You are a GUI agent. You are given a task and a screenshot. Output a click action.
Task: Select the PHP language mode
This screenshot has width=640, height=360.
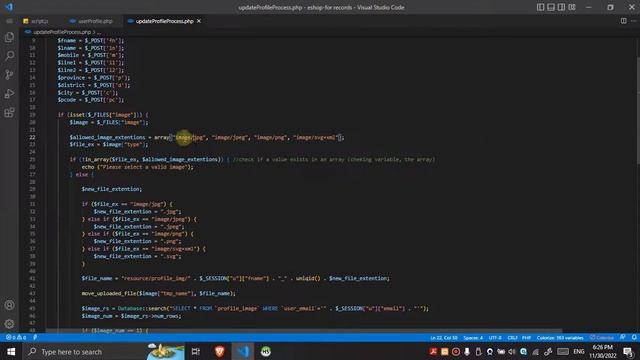click(x=527, y=338)
